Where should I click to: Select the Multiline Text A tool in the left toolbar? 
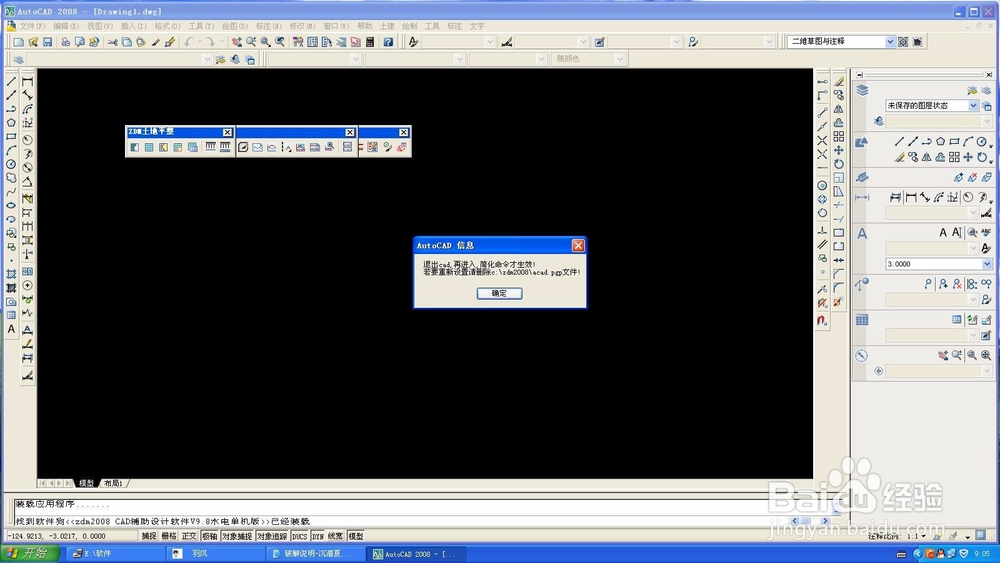coord(11,329)
